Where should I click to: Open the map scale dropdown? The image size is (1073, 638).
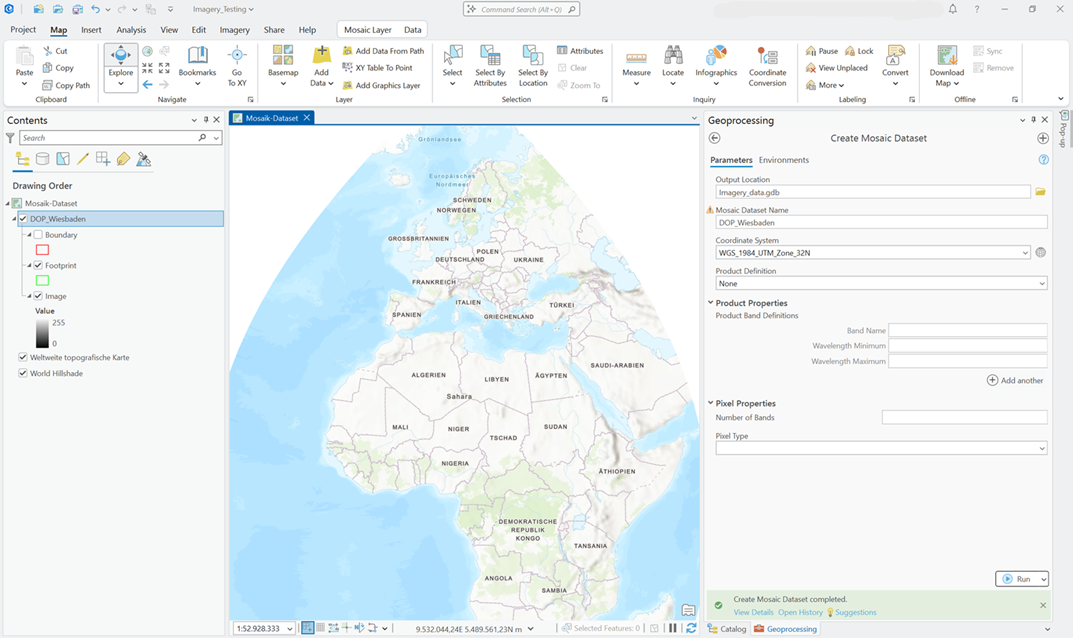tap(290, 628)
